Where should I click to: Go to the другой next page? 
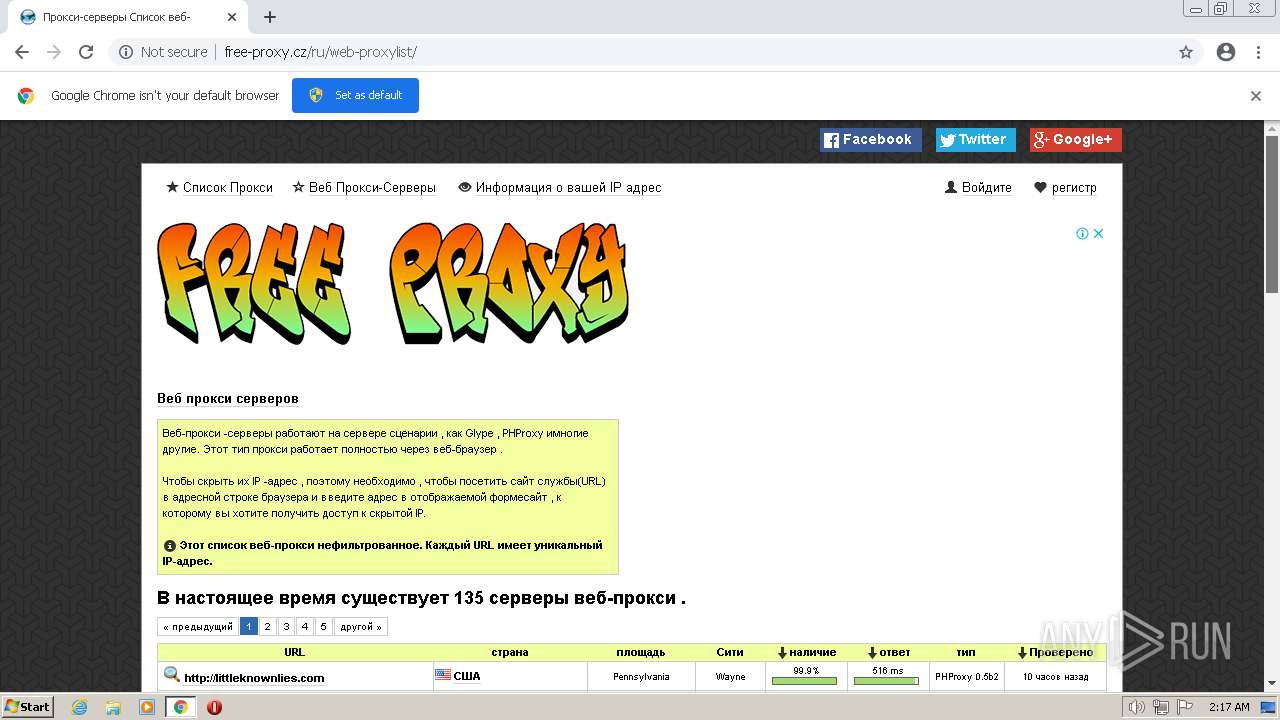(361, 627)
